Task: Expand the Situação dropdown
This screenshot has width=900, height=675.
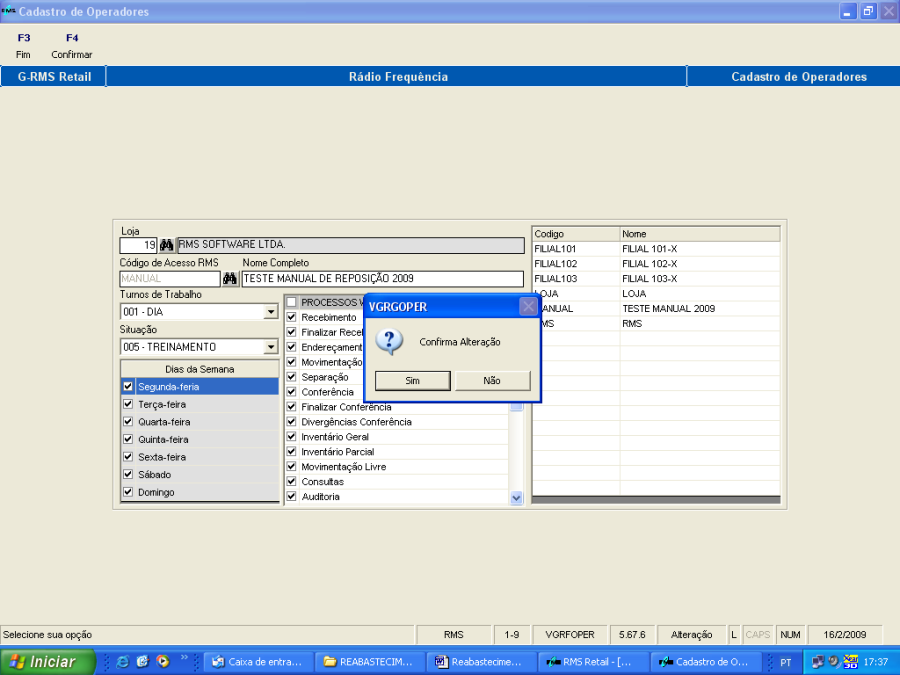Action: [x=271, y=347]
